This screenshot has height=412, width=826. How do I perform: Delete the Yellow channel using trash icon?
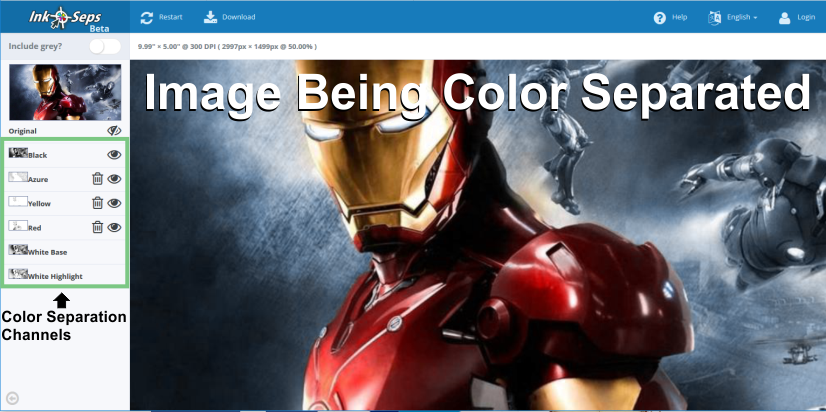[x=97, y=203]
